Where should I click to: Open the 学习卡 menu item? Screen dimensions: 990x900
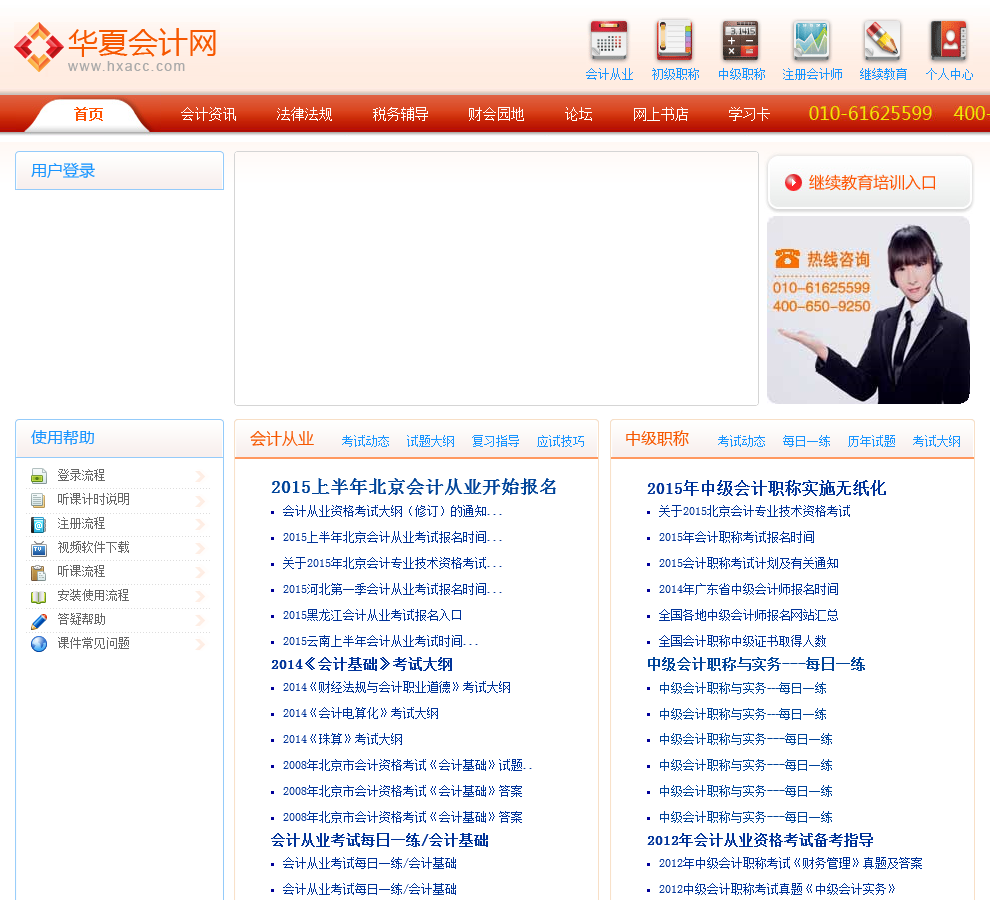click(749, 114)
